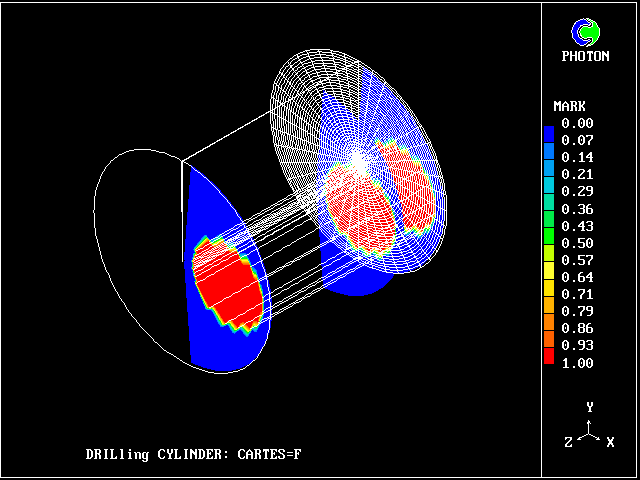The height and width of the screenshot is (480, 640).
Task: Pick the 1.00 legend value
Action: [577, 363]
